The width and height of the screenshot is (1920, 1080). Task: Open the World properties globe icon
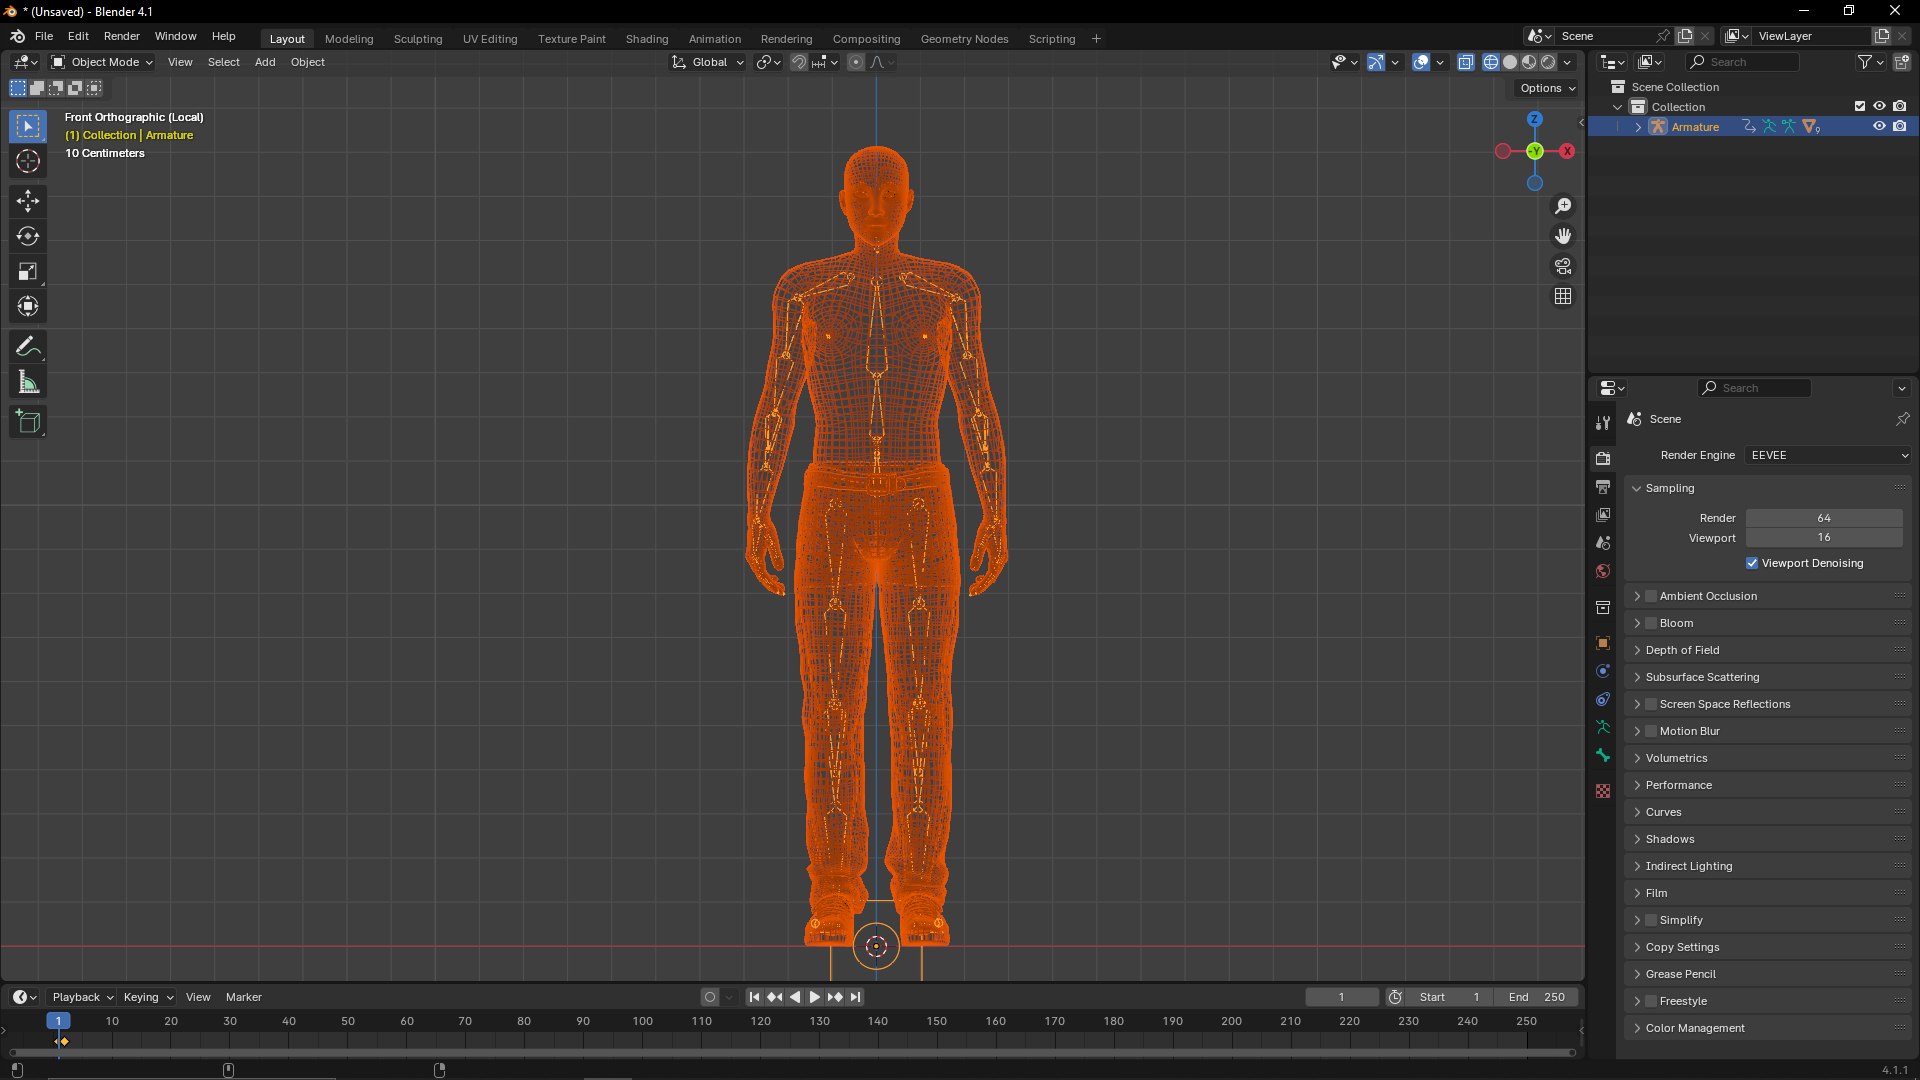point(1603,571)
